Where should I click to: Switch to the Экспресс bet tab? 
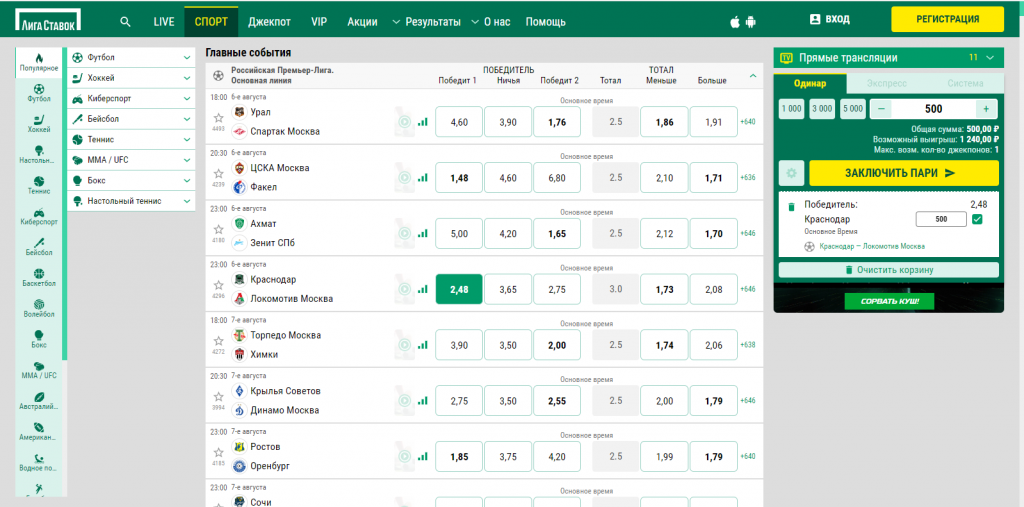[x=887, y=84]
